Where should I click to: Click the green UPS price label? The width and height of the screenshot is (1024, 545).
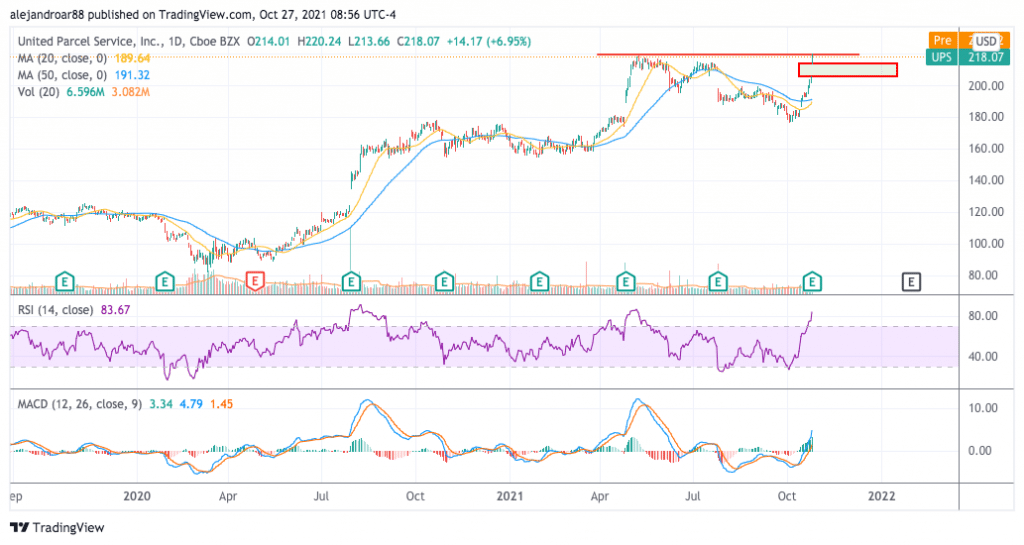(942, 57)
